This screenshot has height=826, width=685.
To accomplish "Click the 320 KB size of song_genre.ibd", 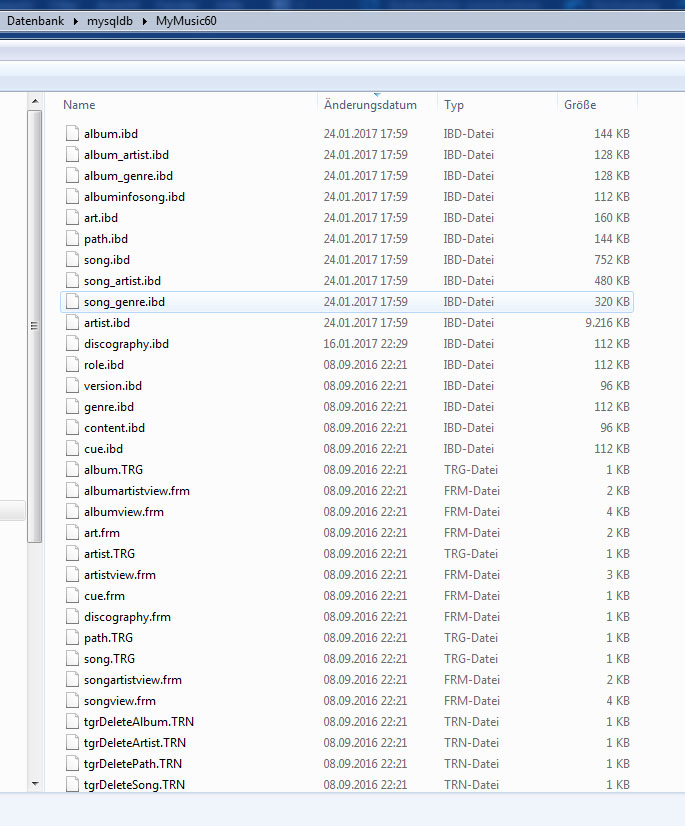I will (612, 302).
